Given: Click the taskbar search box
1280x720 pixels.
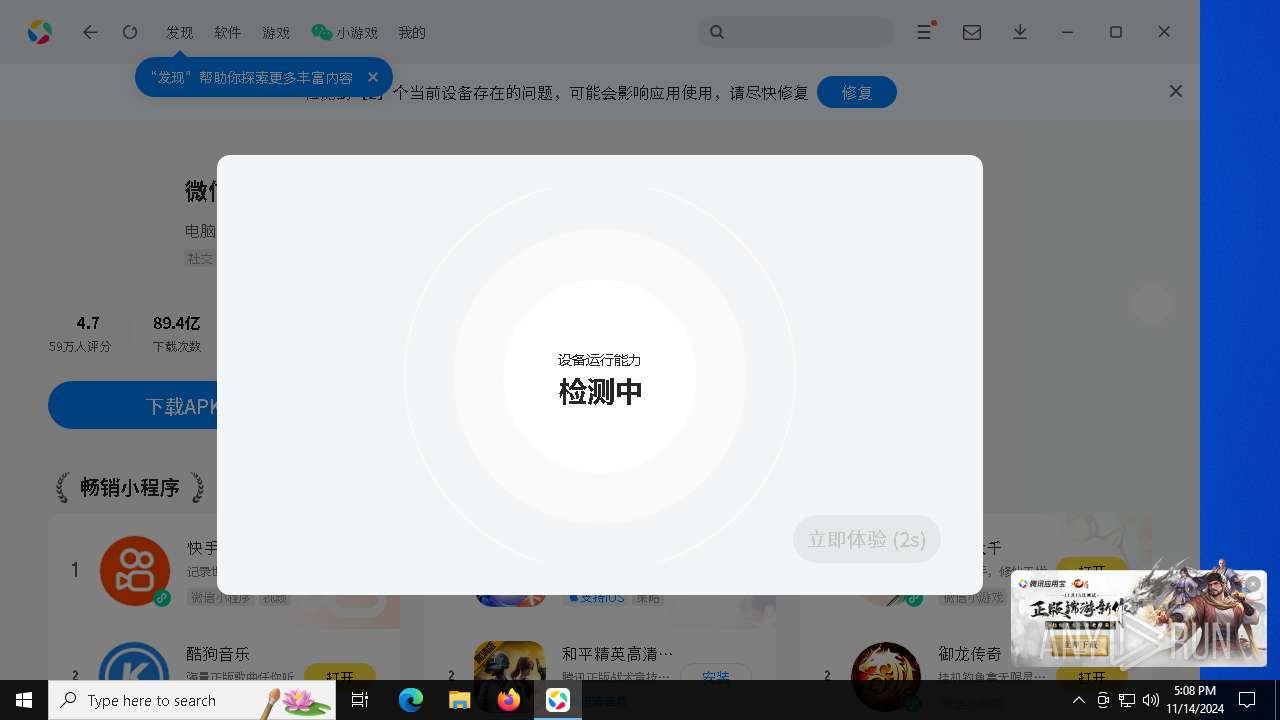Looking at the screenshot, I should (x=192, y=700).
